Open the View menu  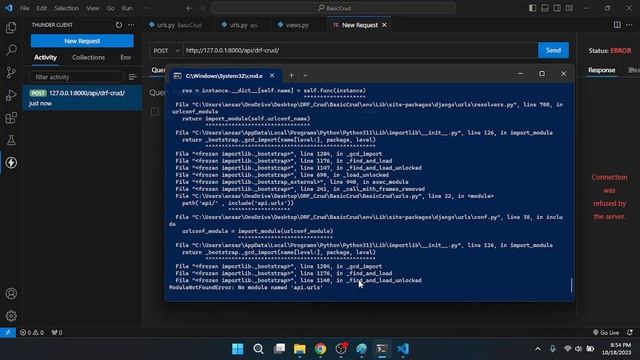click(93, 8)
